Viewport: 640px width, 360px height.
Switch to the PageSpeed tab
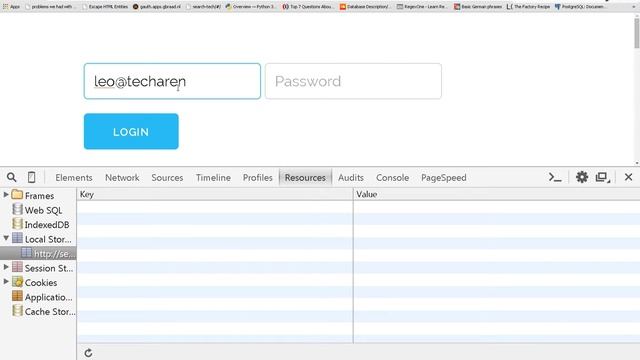pos(444,178)
